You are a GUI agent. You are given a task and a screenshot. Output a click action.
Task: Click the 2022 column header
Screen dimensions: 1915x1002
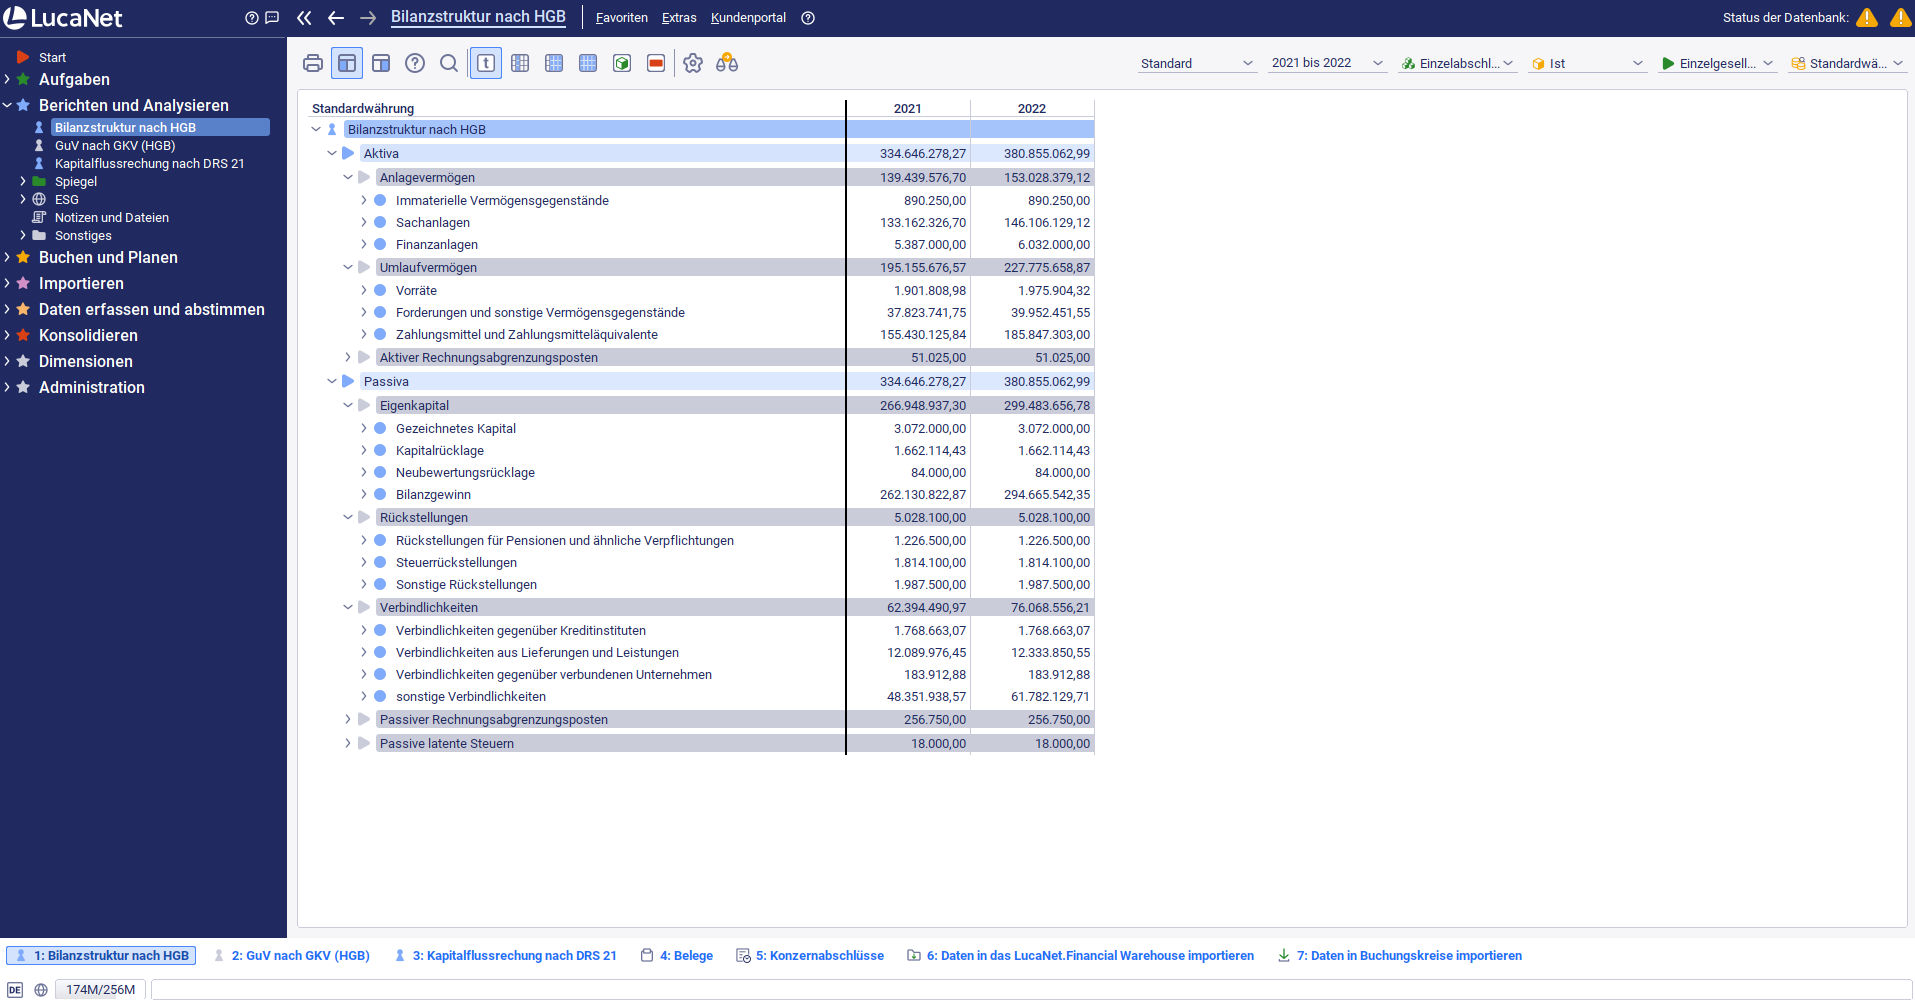point(1032,108)
